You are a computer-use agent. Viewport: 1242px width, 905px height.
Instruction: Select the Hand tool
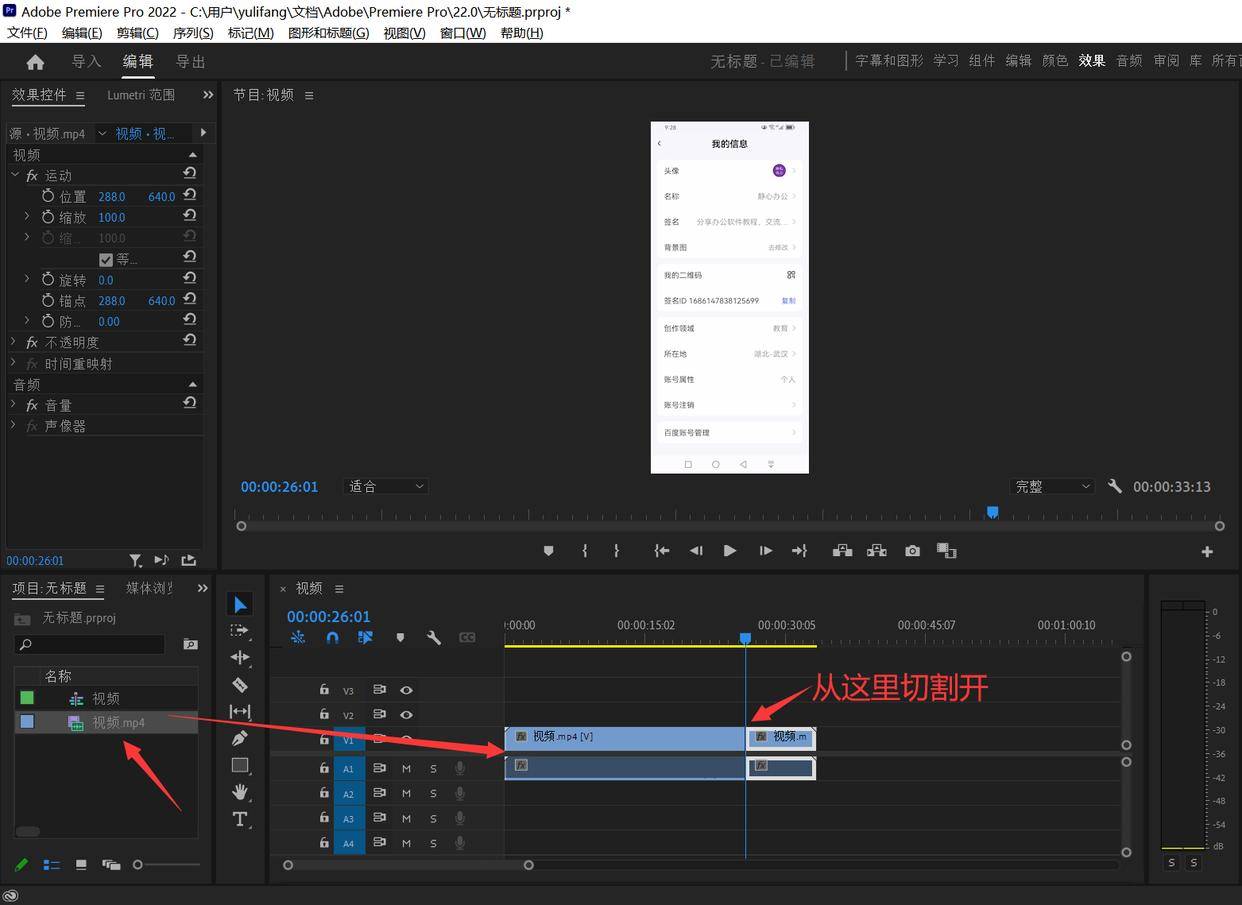pyautogui.click(x=240, y=792)
